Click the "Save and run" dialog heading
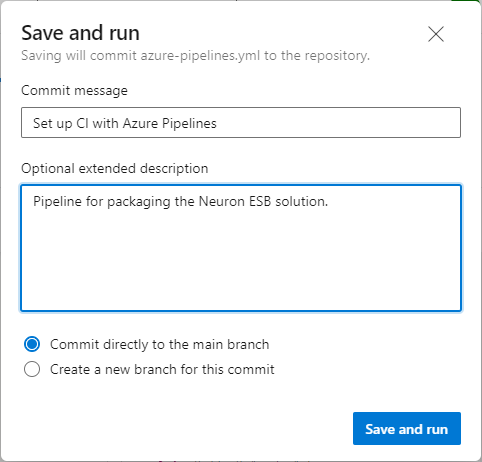Viewport: 482px width, 462px height. (80, 33)
